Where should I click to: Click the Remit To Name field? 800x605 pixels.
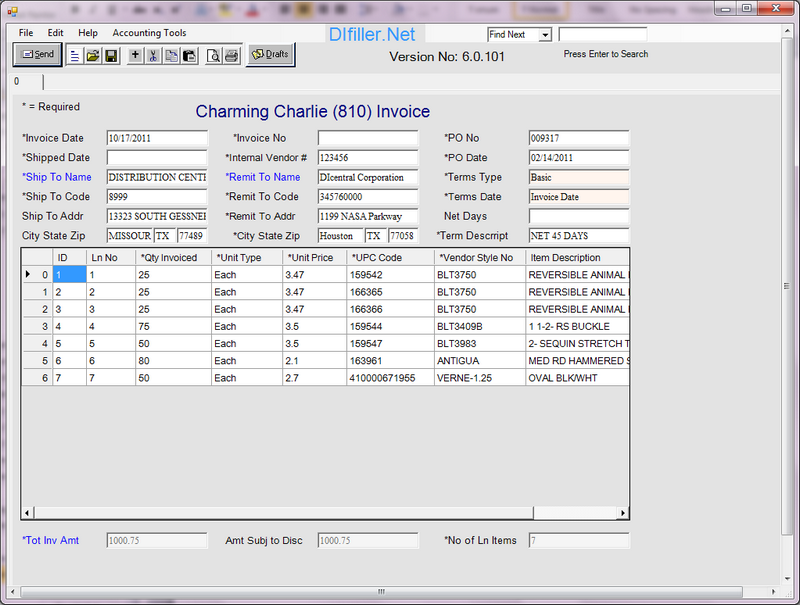[368, 177]
